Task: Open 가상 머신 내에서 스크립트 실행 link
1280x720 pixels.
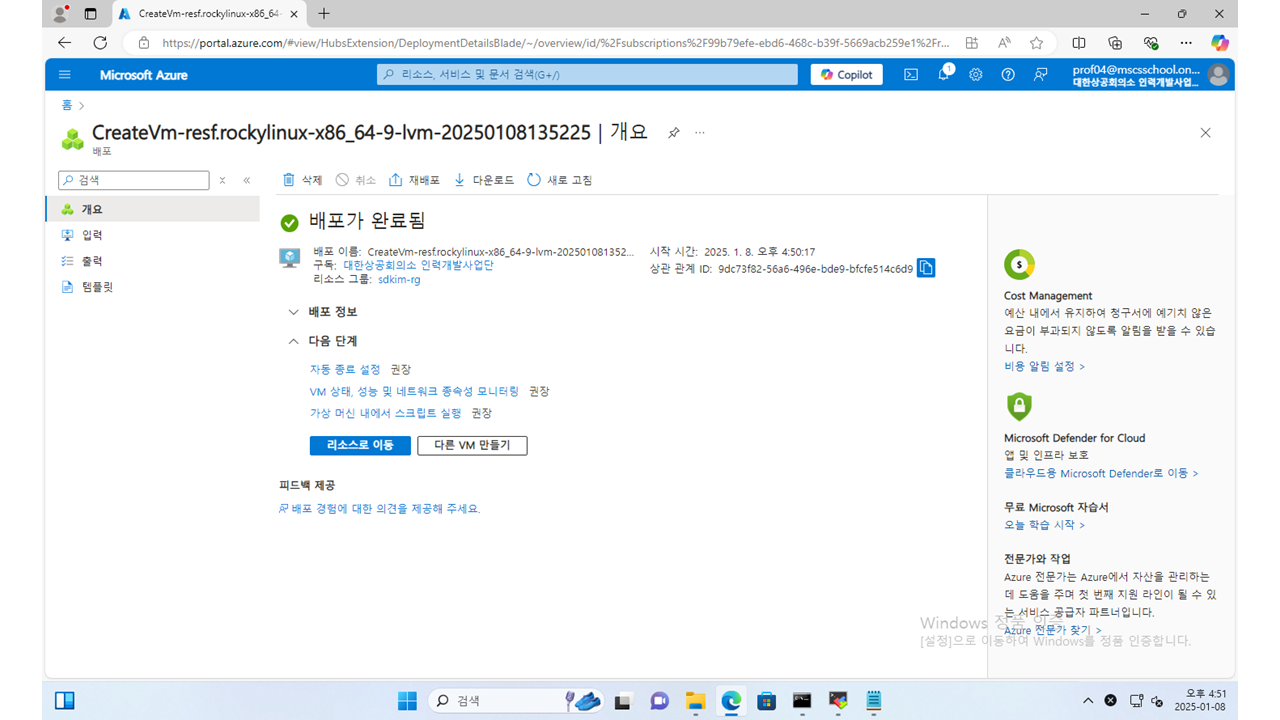Action: 386,413
